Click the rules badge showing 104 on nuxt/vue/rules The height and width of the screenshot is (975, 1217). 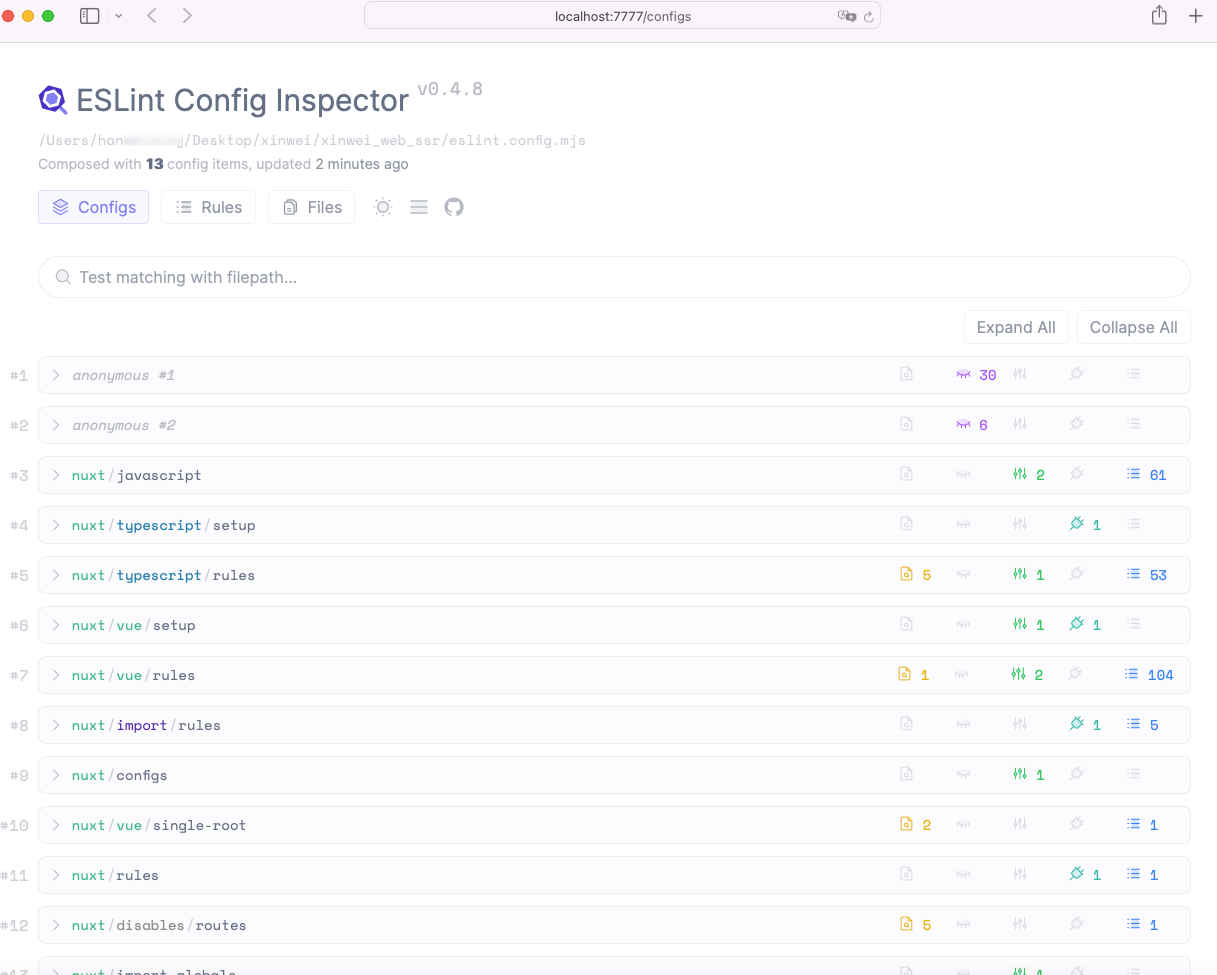coord(1149,675)
